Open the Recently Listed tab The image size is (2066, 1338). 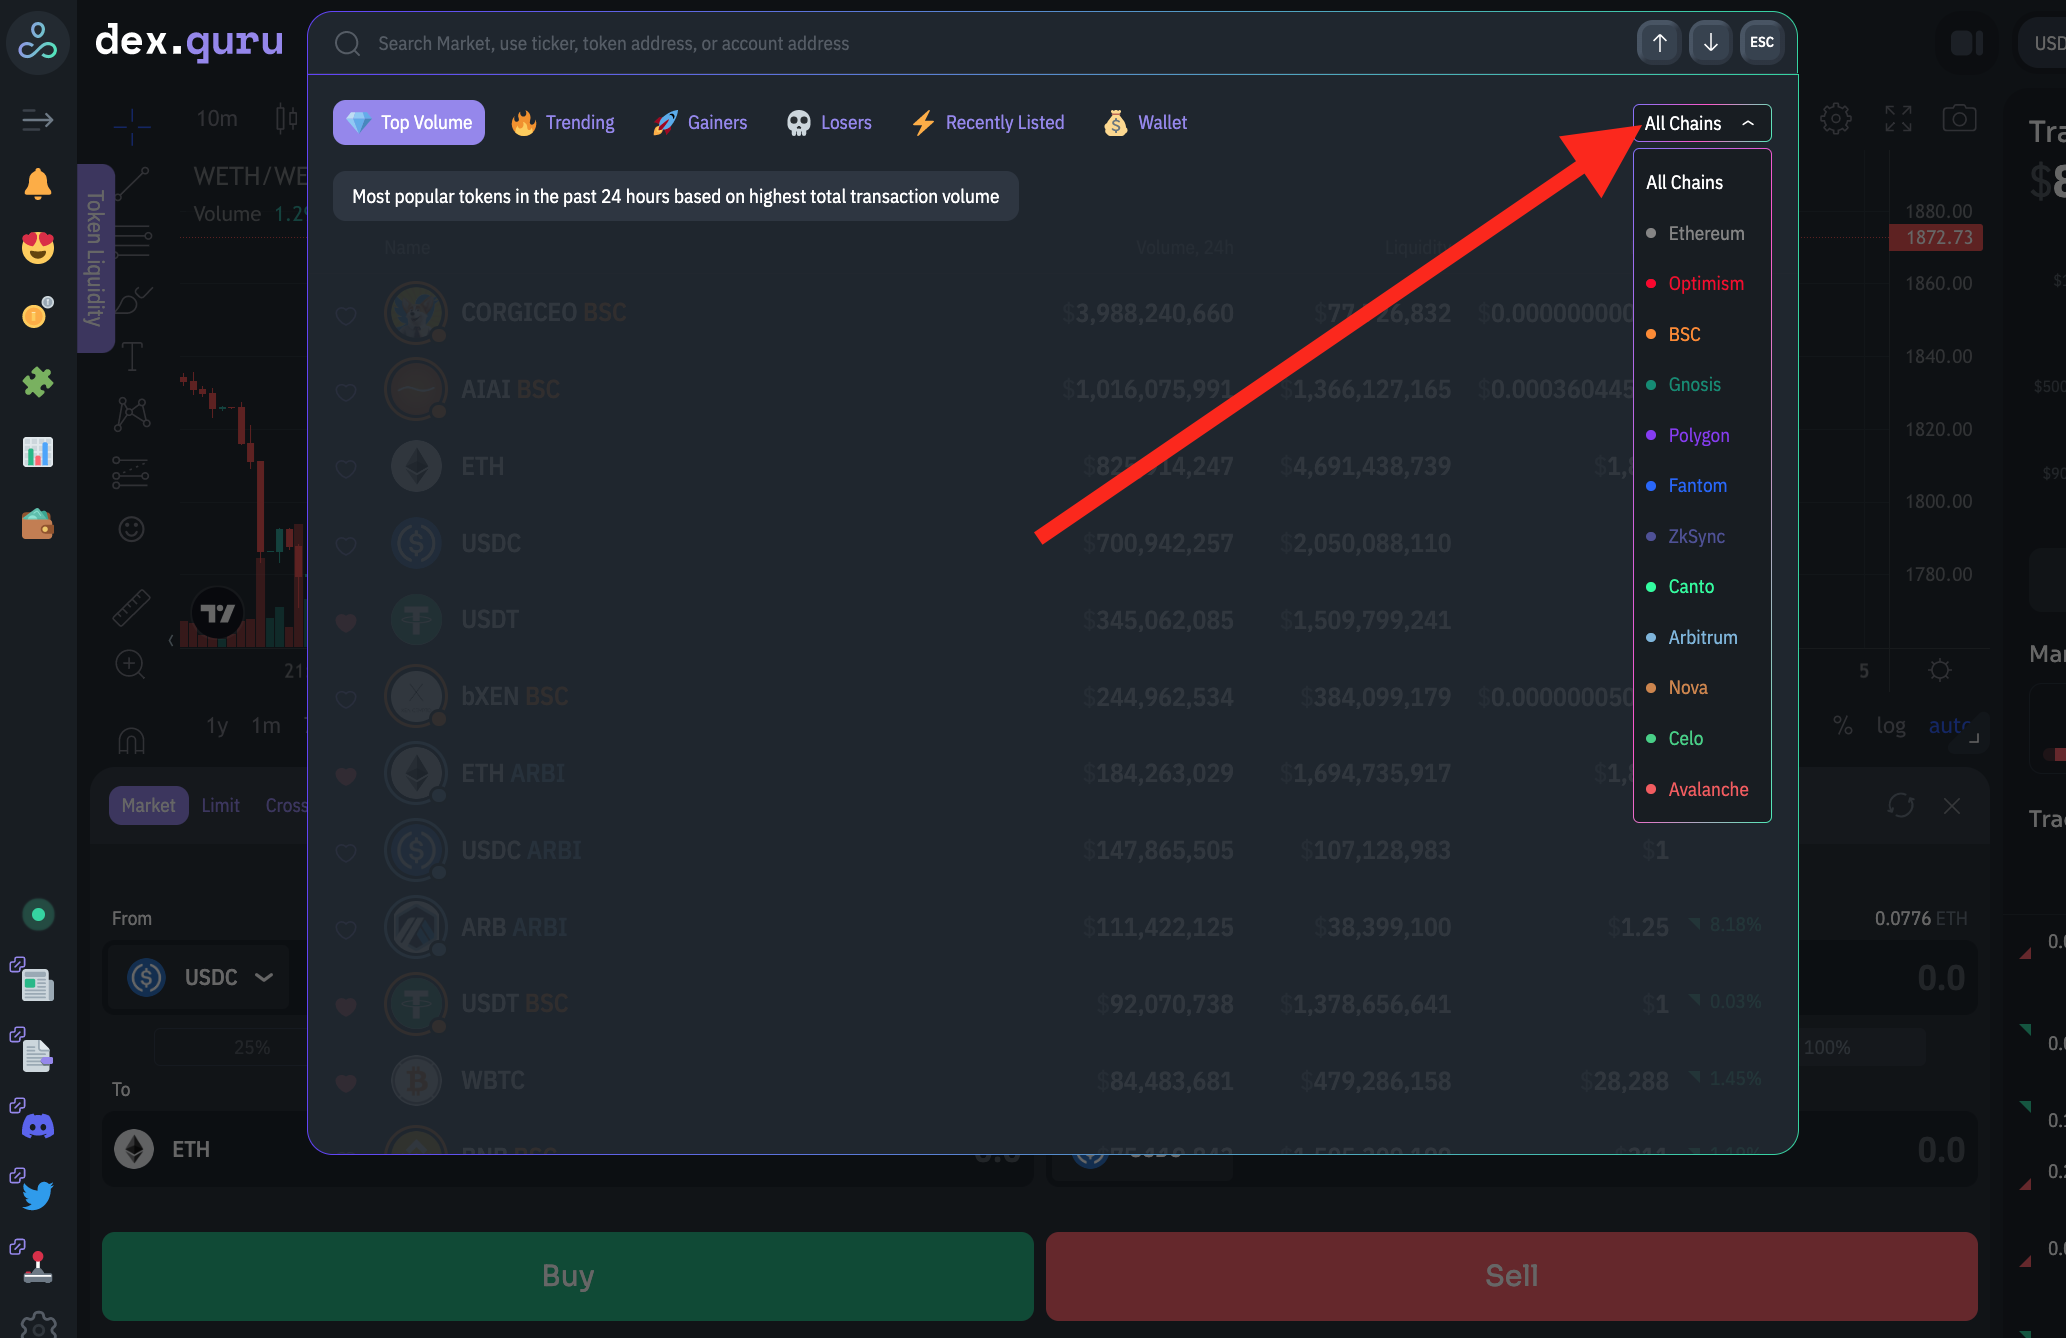tap(988, 123)
